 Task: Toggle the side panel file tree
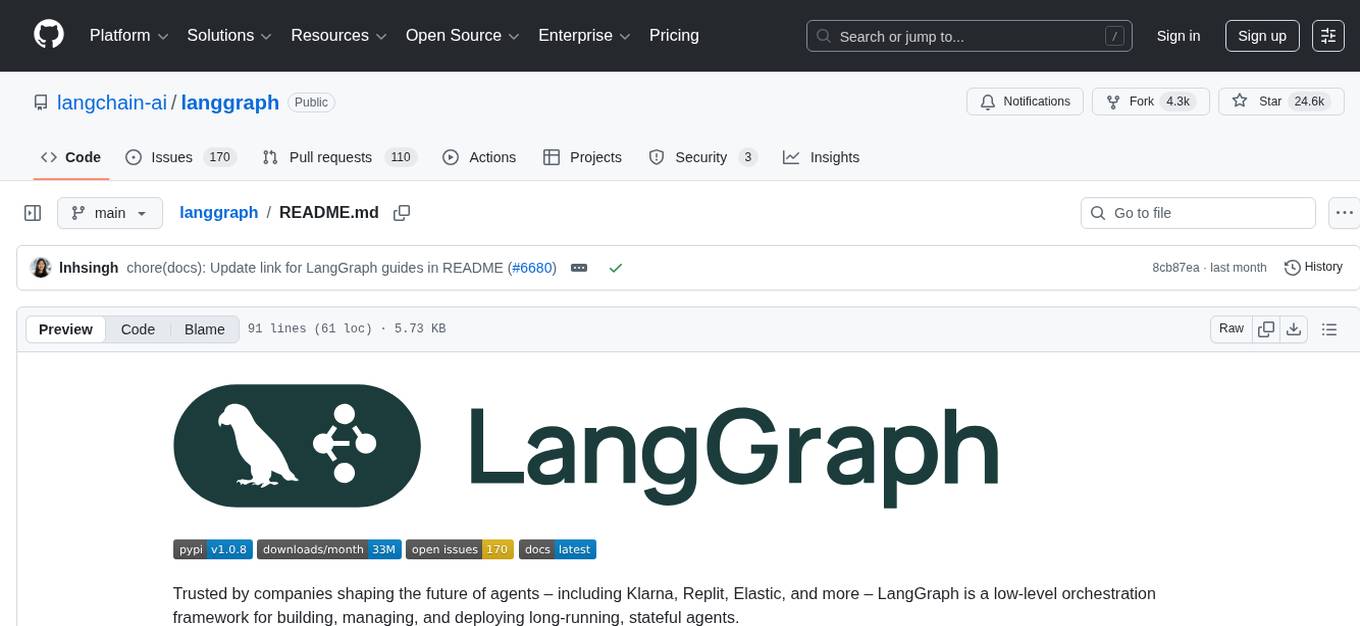coord(33,212)
